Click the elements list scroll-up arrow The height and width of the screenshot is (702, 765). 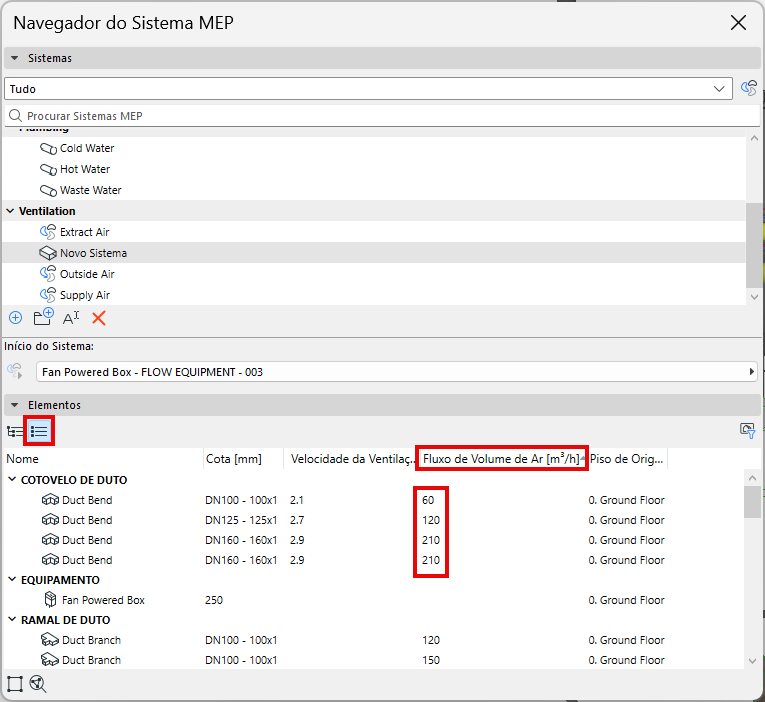[752, 478]
